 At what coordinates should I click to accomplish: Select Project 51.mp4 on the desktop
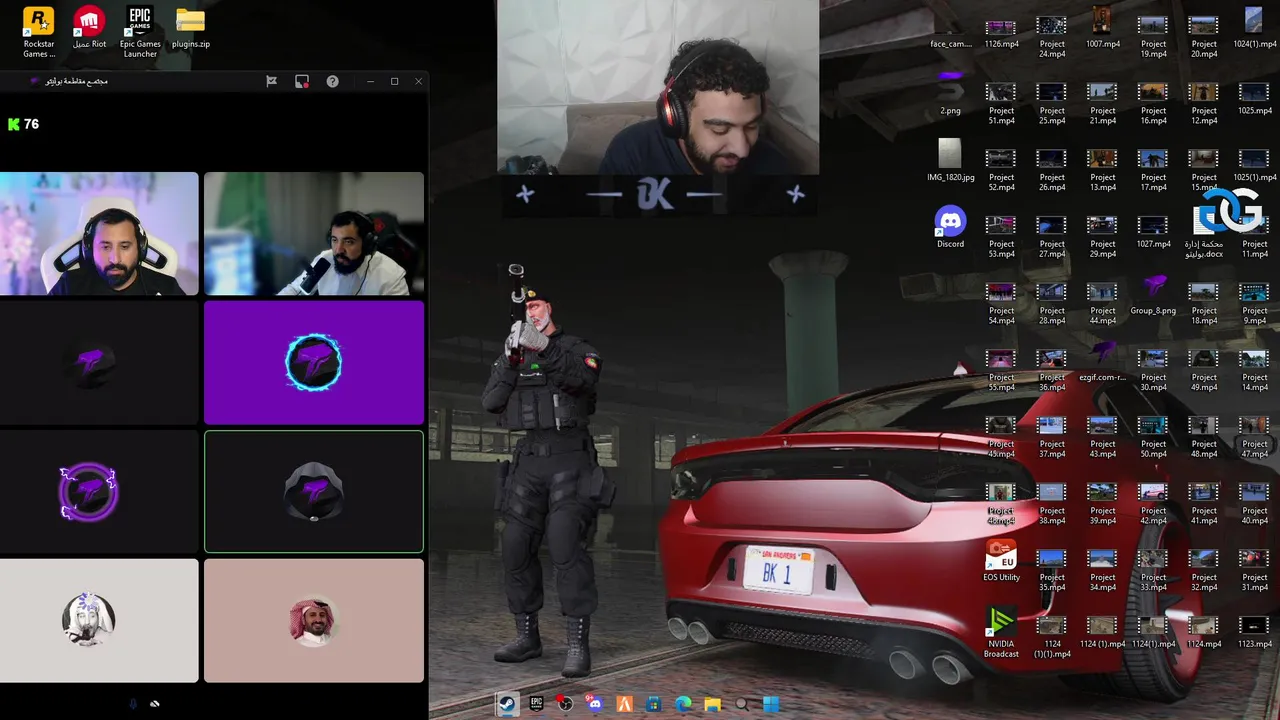pyautogui.click(x=1001, y=105)
